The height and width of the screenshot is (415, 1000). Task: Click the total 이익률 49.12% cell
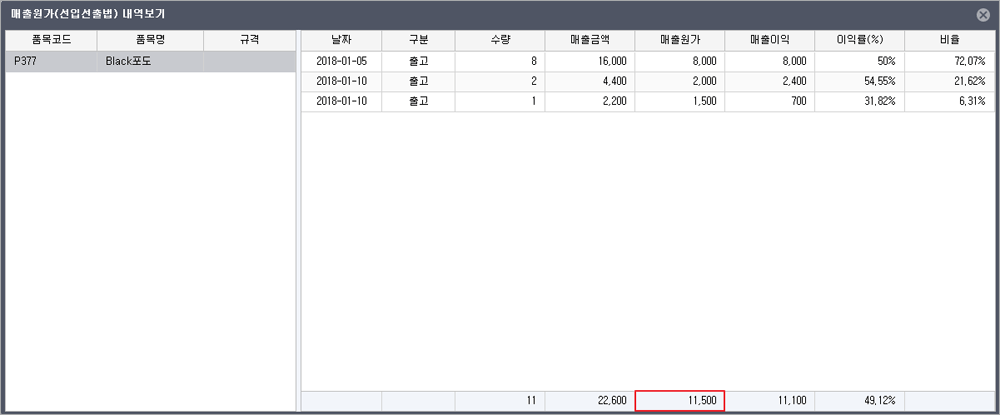[859, 400]
